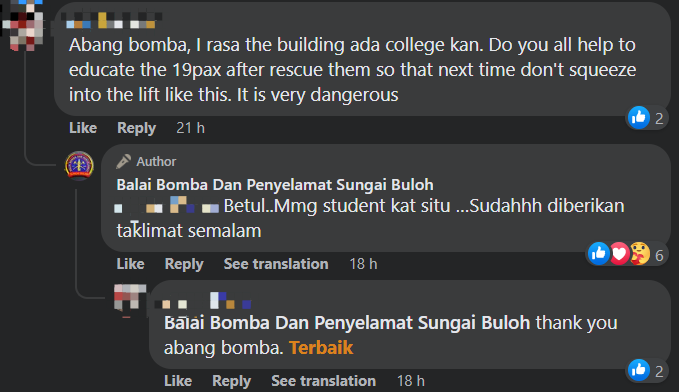Click the Author badge pencil icon
Image resolution: width=679 pixels, height=392 pixels.
click(123, 162)
